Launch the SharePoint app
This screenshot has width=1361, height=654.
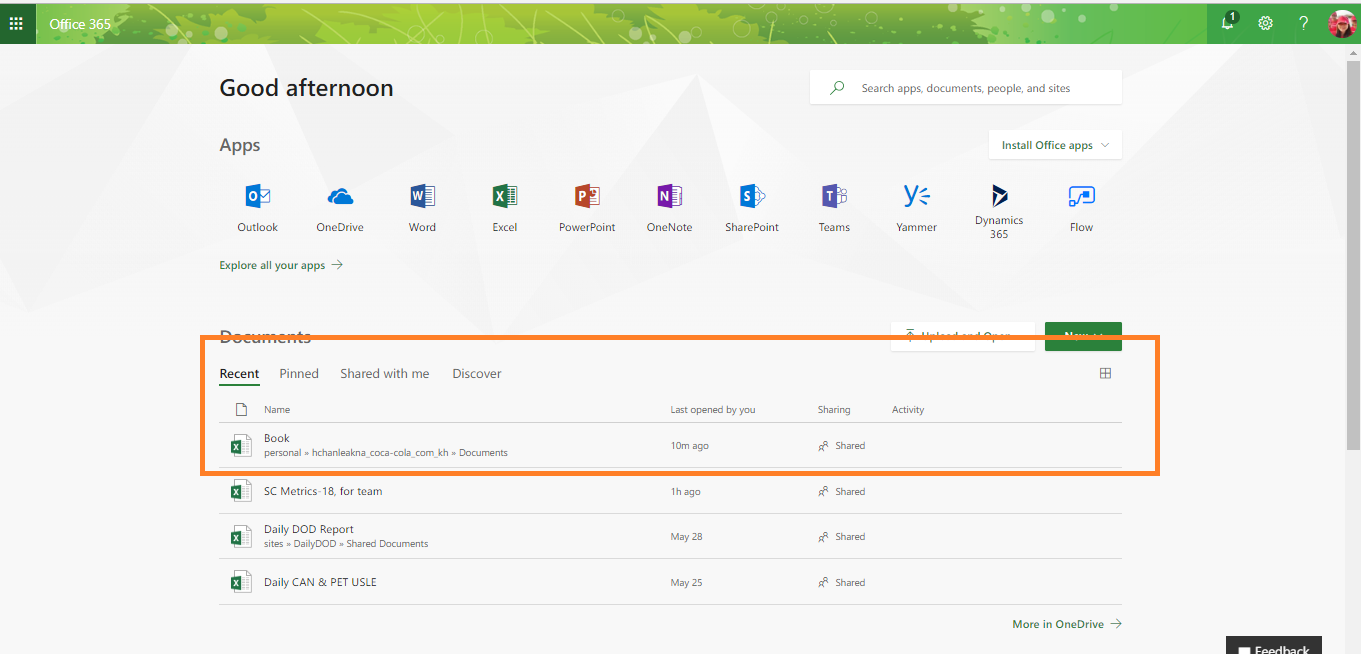tap(752, 208)
